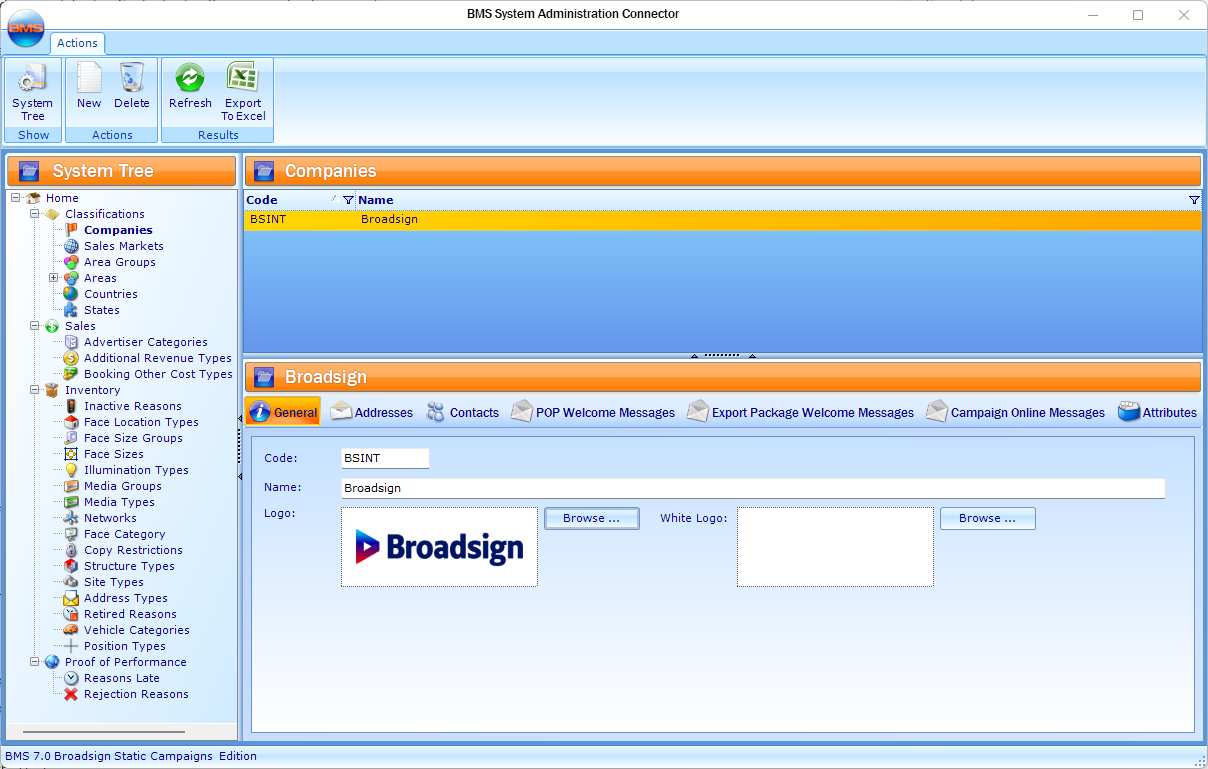
Task: Click the Countries globe icon
Action: [x=71, y=294]
